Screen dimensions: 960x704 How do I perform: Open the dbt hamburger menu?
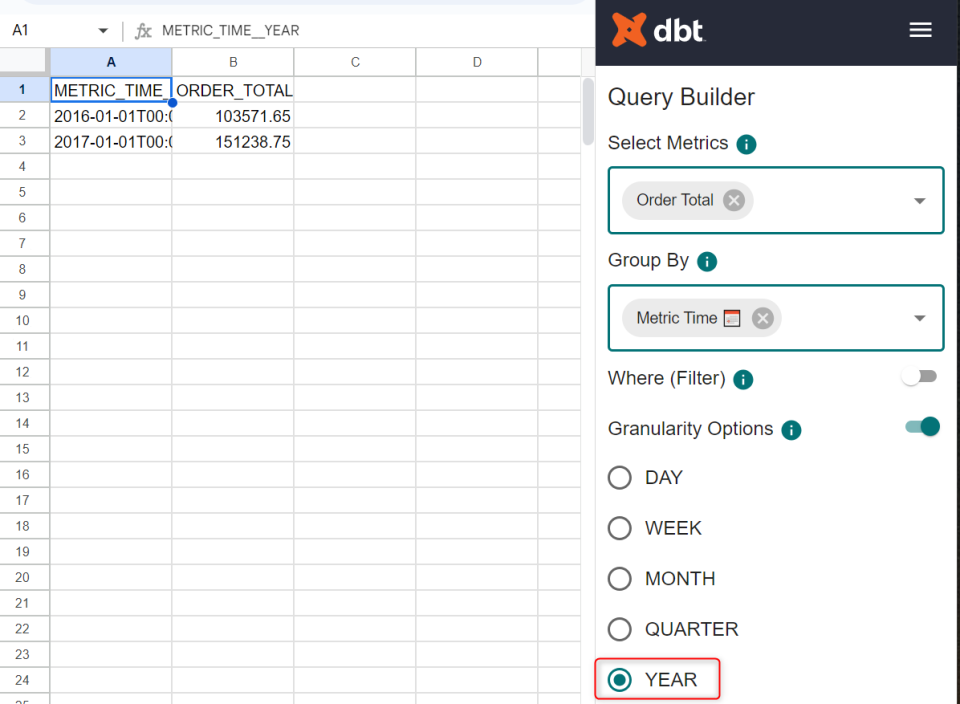point(920,30)
